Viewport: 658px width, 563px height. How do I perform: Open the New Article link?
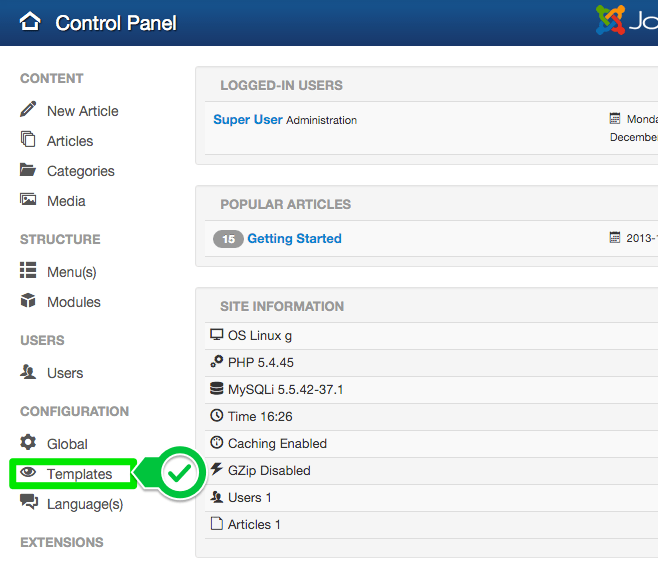pyautogui.click(x=82, y=111)
